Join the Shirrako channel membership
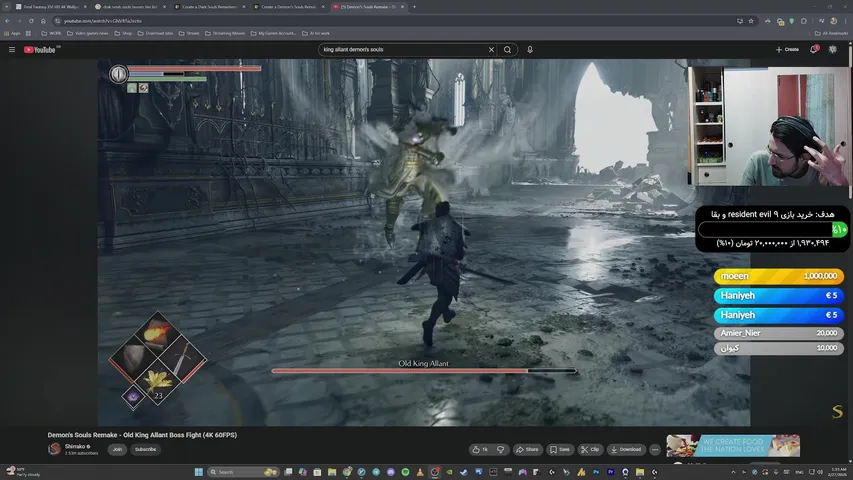853x480 pixels. point(117,450)
